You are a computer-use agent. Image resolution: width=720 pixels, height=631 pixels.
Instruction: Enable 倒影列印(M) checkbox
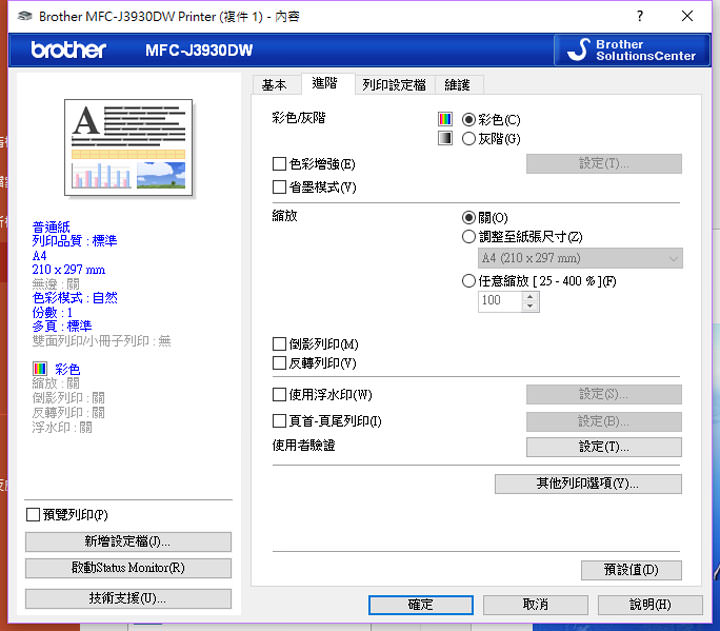click(x=279, y=344)
